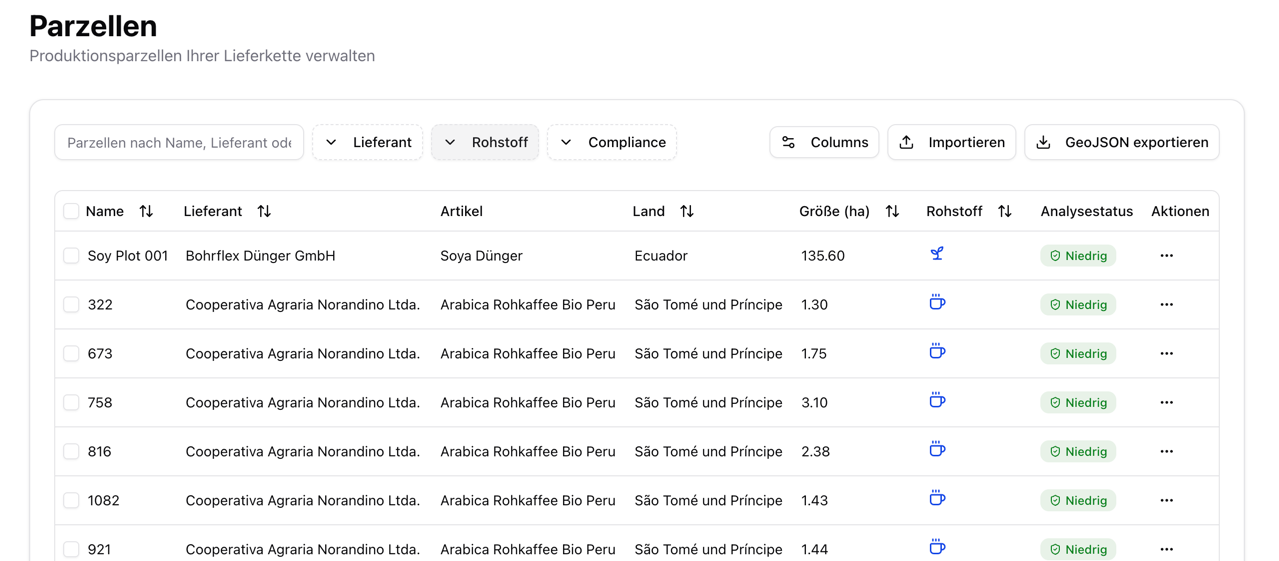
Task: Open the three-dot actions menu for row 758
Action: pos(1167,403)
